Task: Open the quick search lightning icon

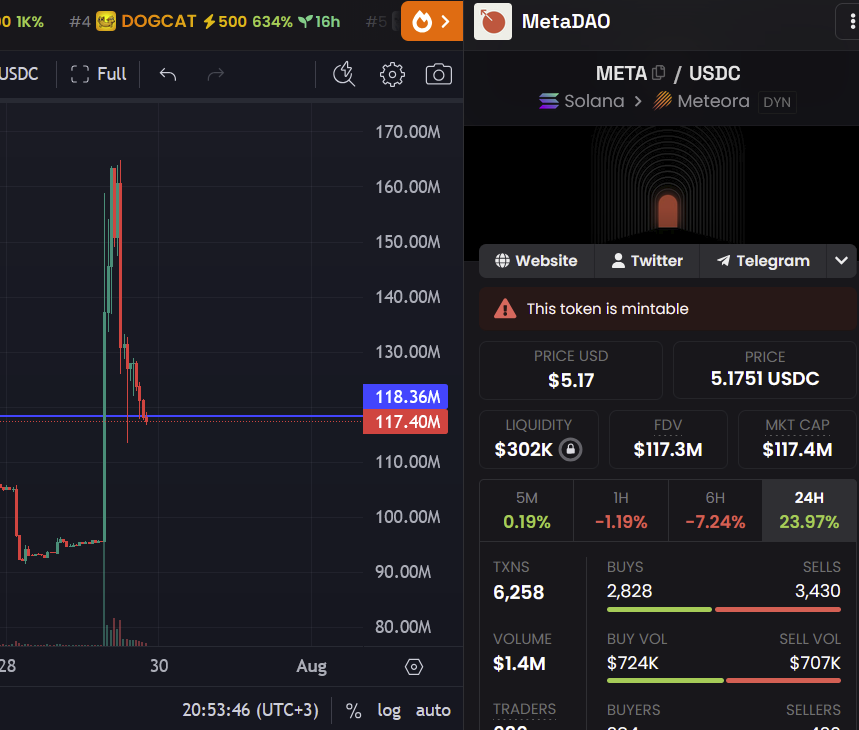Action: tap(344, 74)
